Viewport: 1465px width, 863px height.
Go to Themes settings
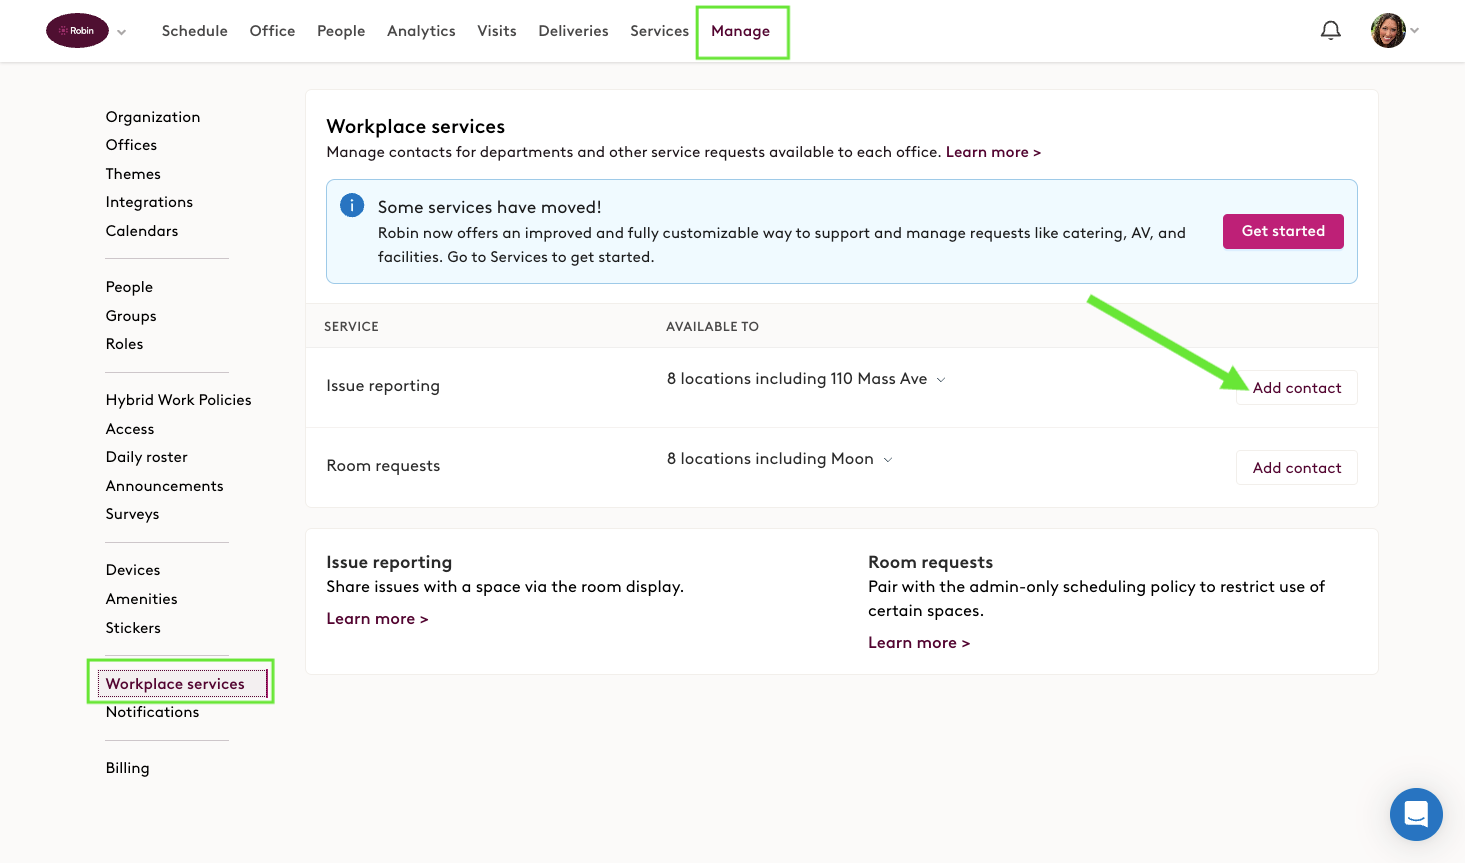[133, 174]
